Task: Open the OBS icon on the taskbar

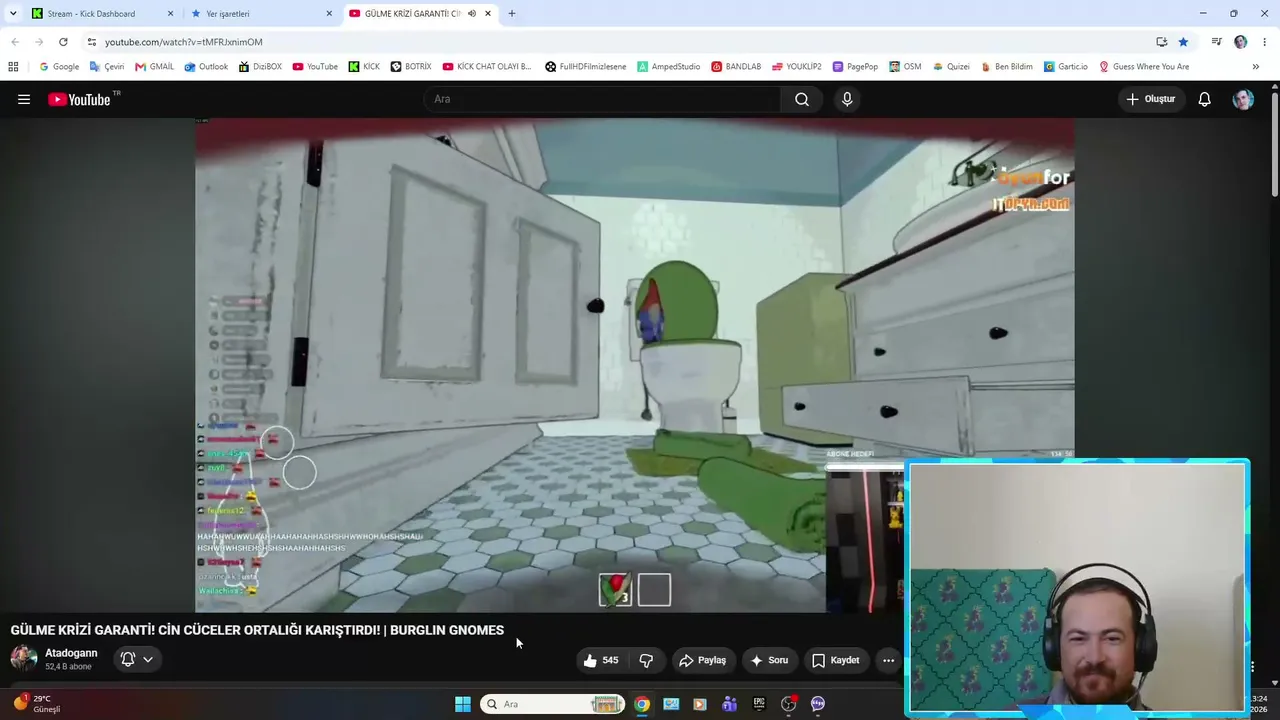Action: click(788, 704)
